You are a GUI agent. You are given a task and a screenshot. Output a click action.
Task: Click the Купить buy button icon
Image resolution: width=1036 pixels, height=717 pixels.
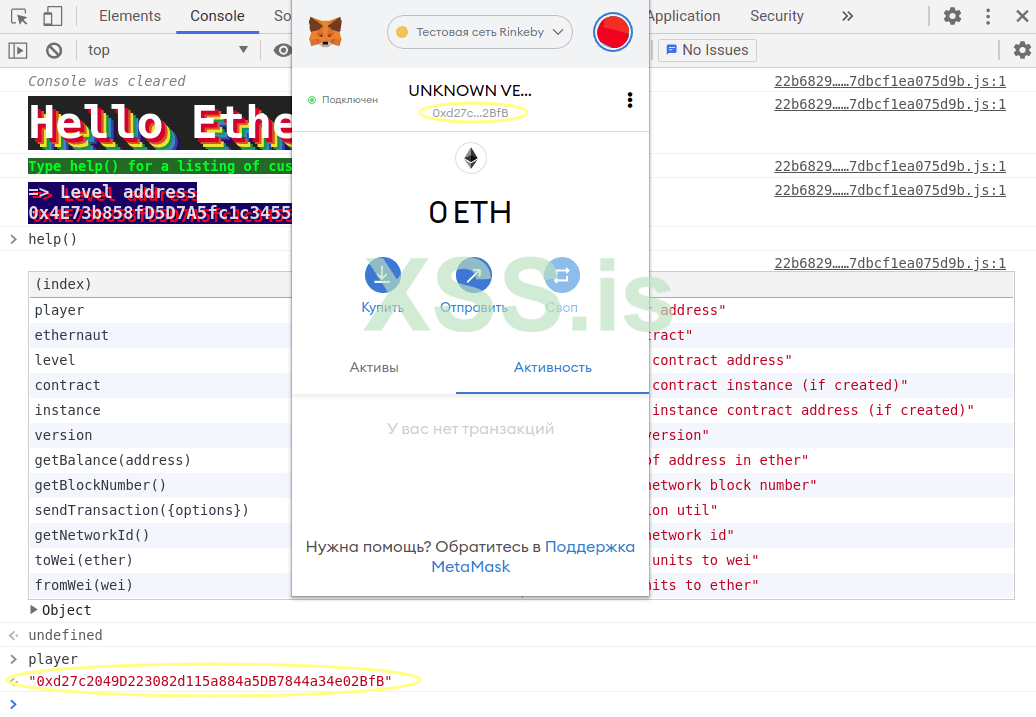click(x=383, y=275)
